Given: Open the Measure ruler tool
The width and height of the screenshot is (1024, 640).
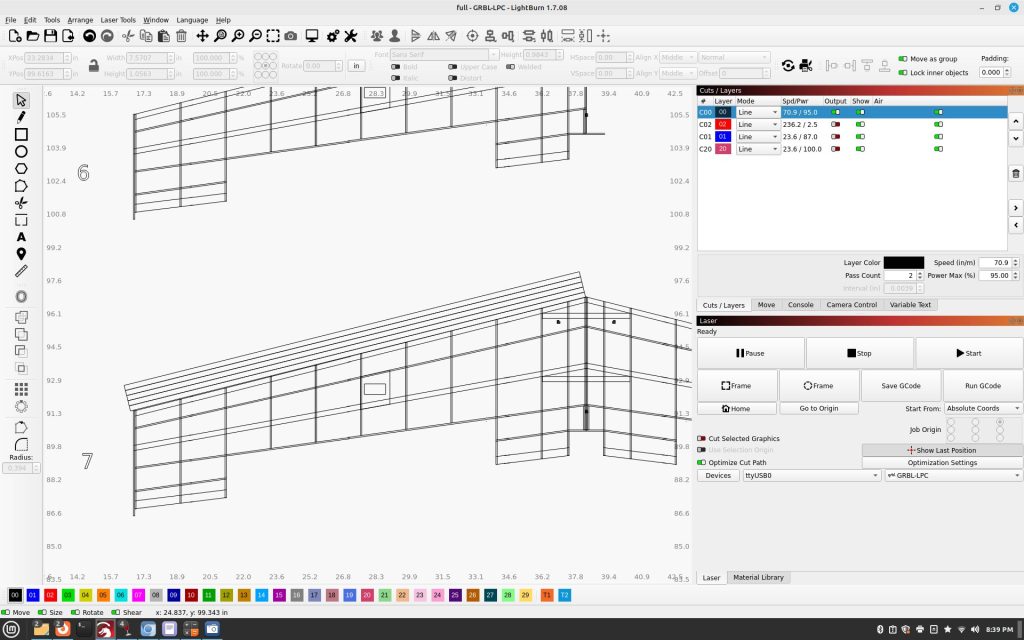Looking at the screenshot, I should tap(21, 271).
